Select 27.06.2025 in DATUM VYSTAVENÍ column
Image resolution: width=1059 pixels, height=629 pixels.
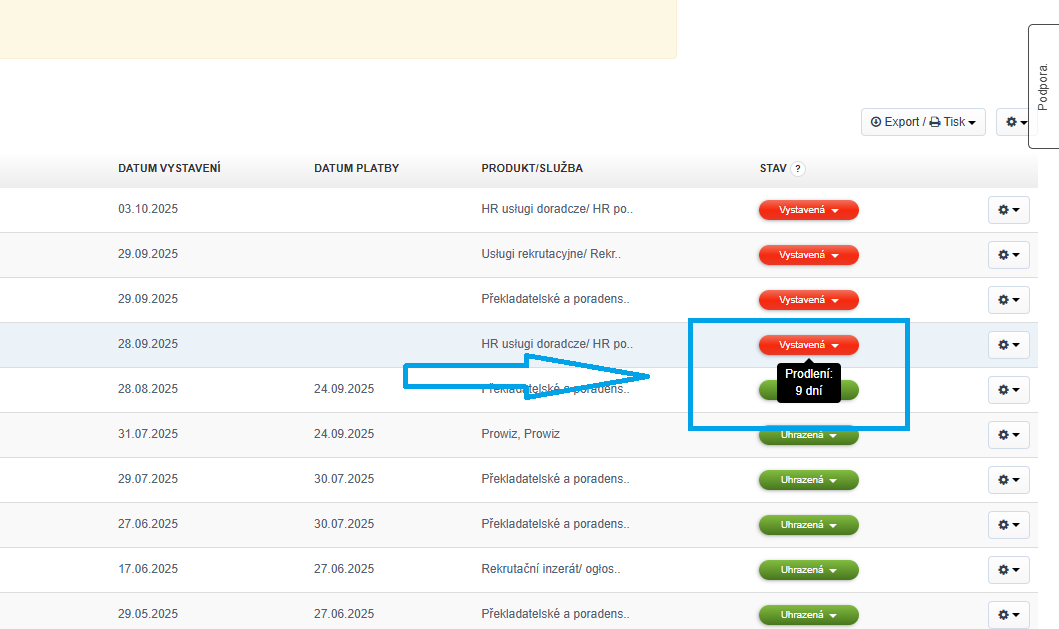click(x=148, y=524)
